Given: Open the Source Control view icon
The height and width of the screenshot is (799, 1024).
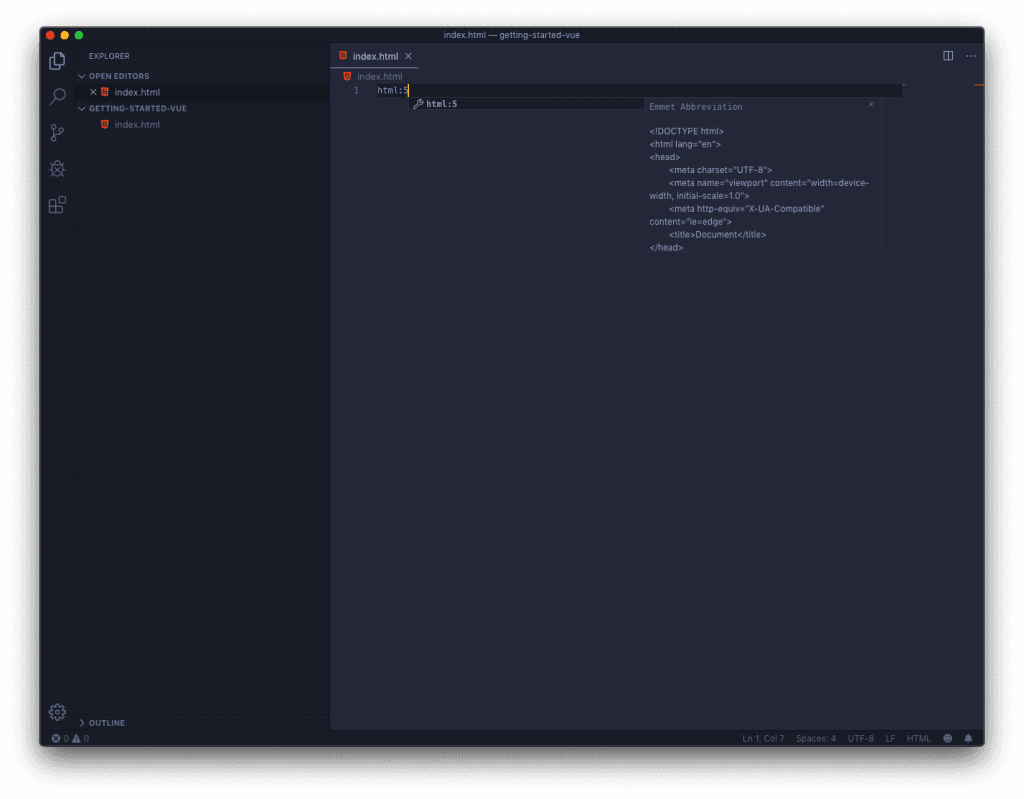Looking at the screenshot, I should click(x=57, y=133).
